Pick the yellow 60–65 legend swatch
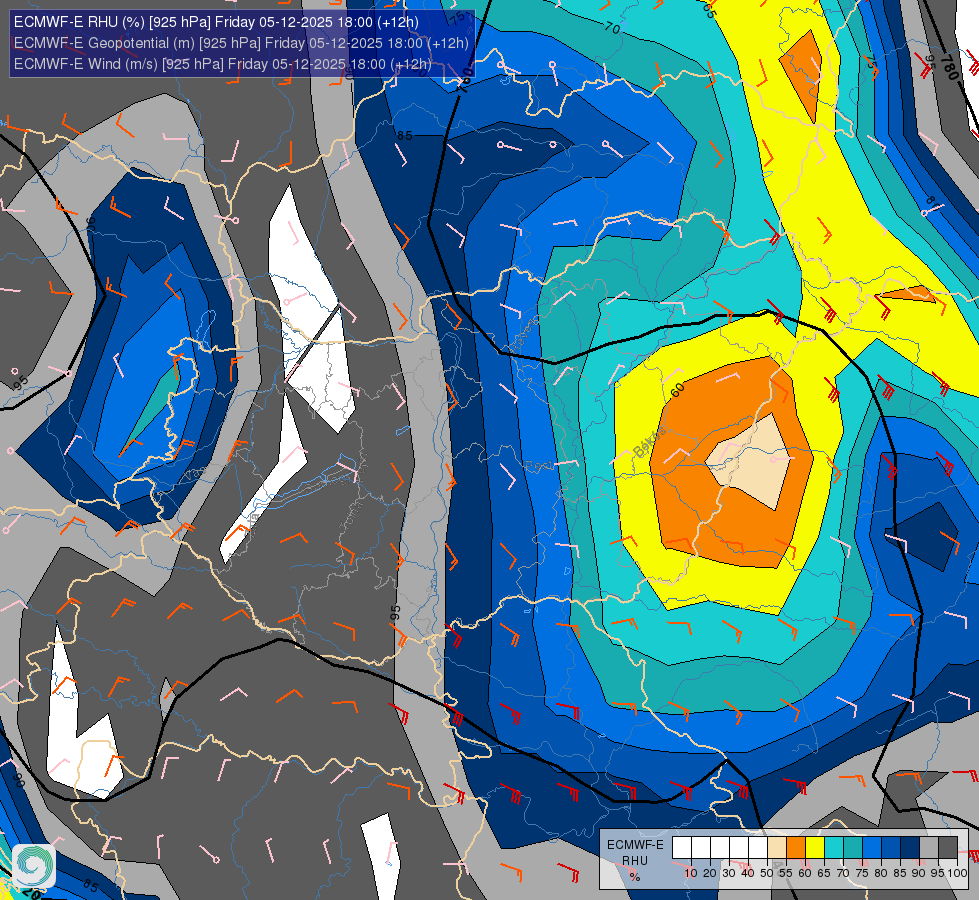Viewport: 979px width, 900px height. [815, 848]
